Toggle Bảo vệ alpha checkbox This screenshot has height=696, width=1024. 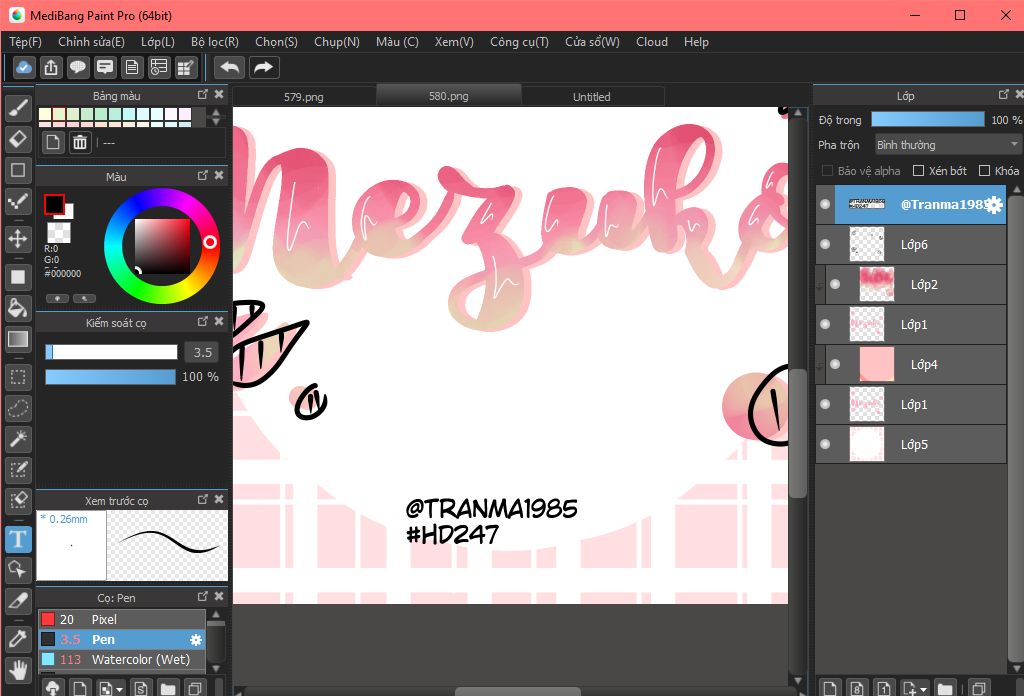click(827, 170)
